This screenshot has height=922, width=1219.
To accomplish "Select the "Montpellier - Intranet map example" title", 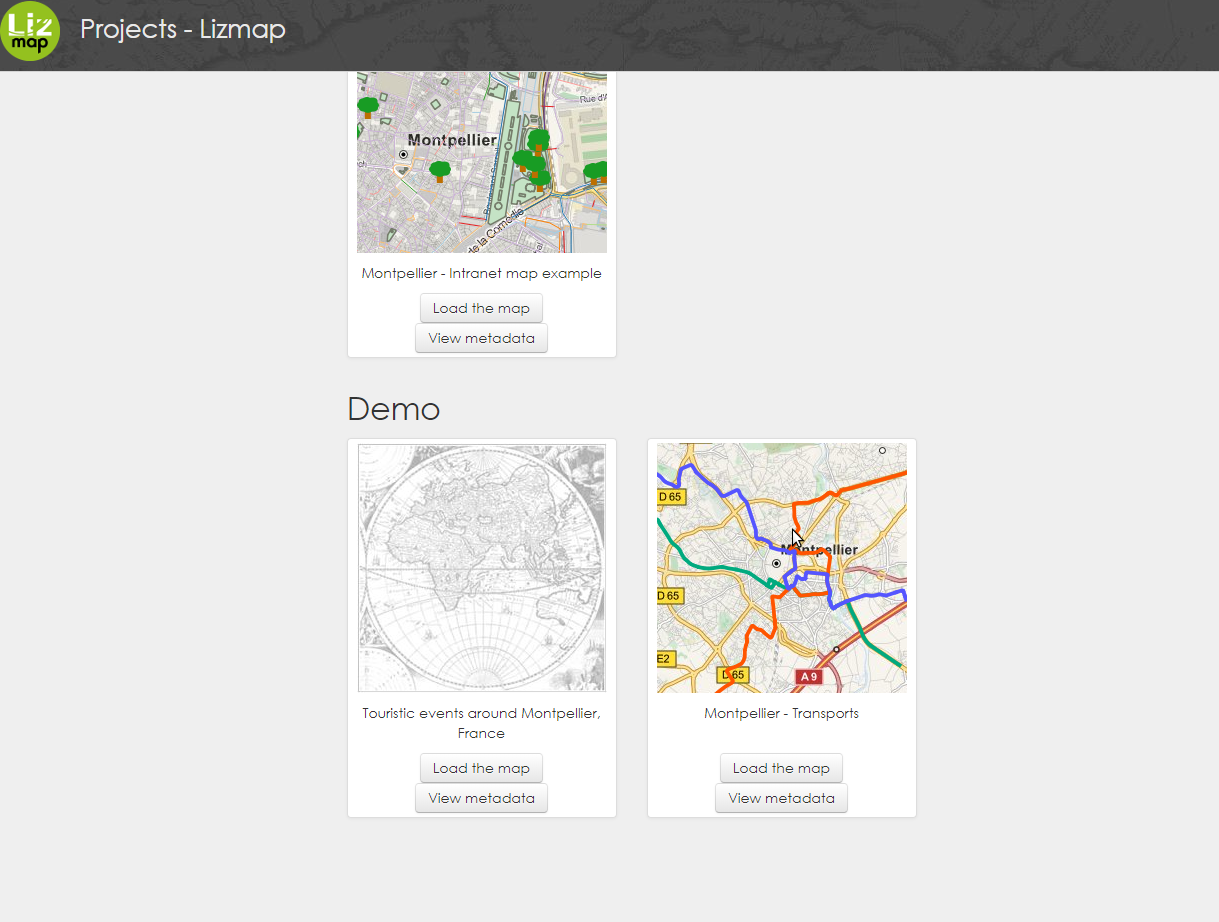I will point(481,272).
